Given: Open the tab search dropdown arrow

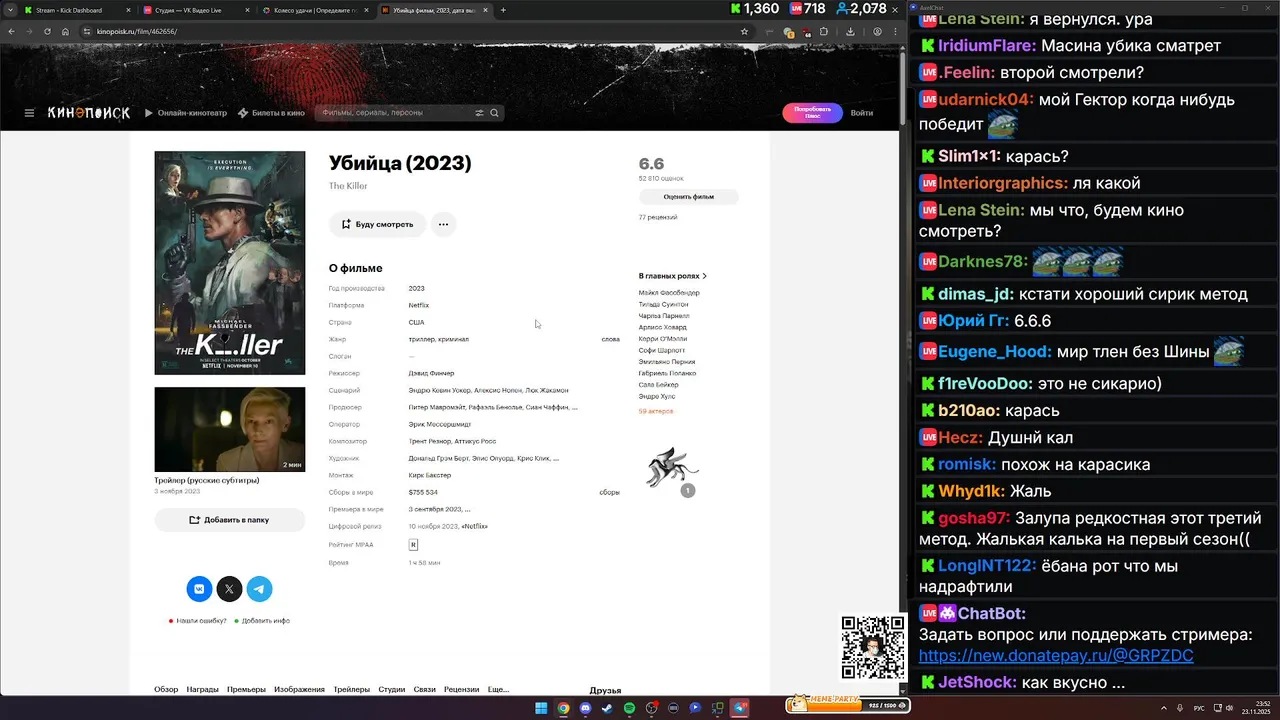Looking at the screenshot, I should point(11,10).
